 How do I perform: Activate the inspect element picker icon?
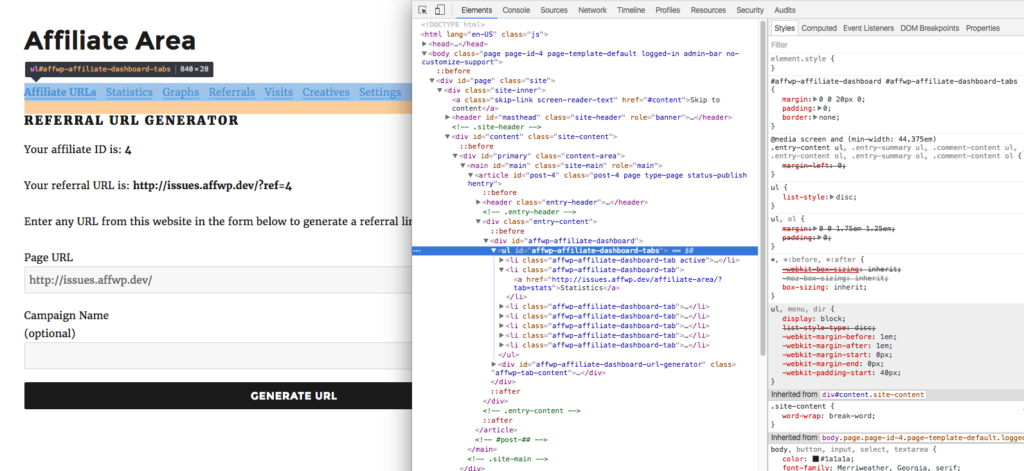coord(423,10)
